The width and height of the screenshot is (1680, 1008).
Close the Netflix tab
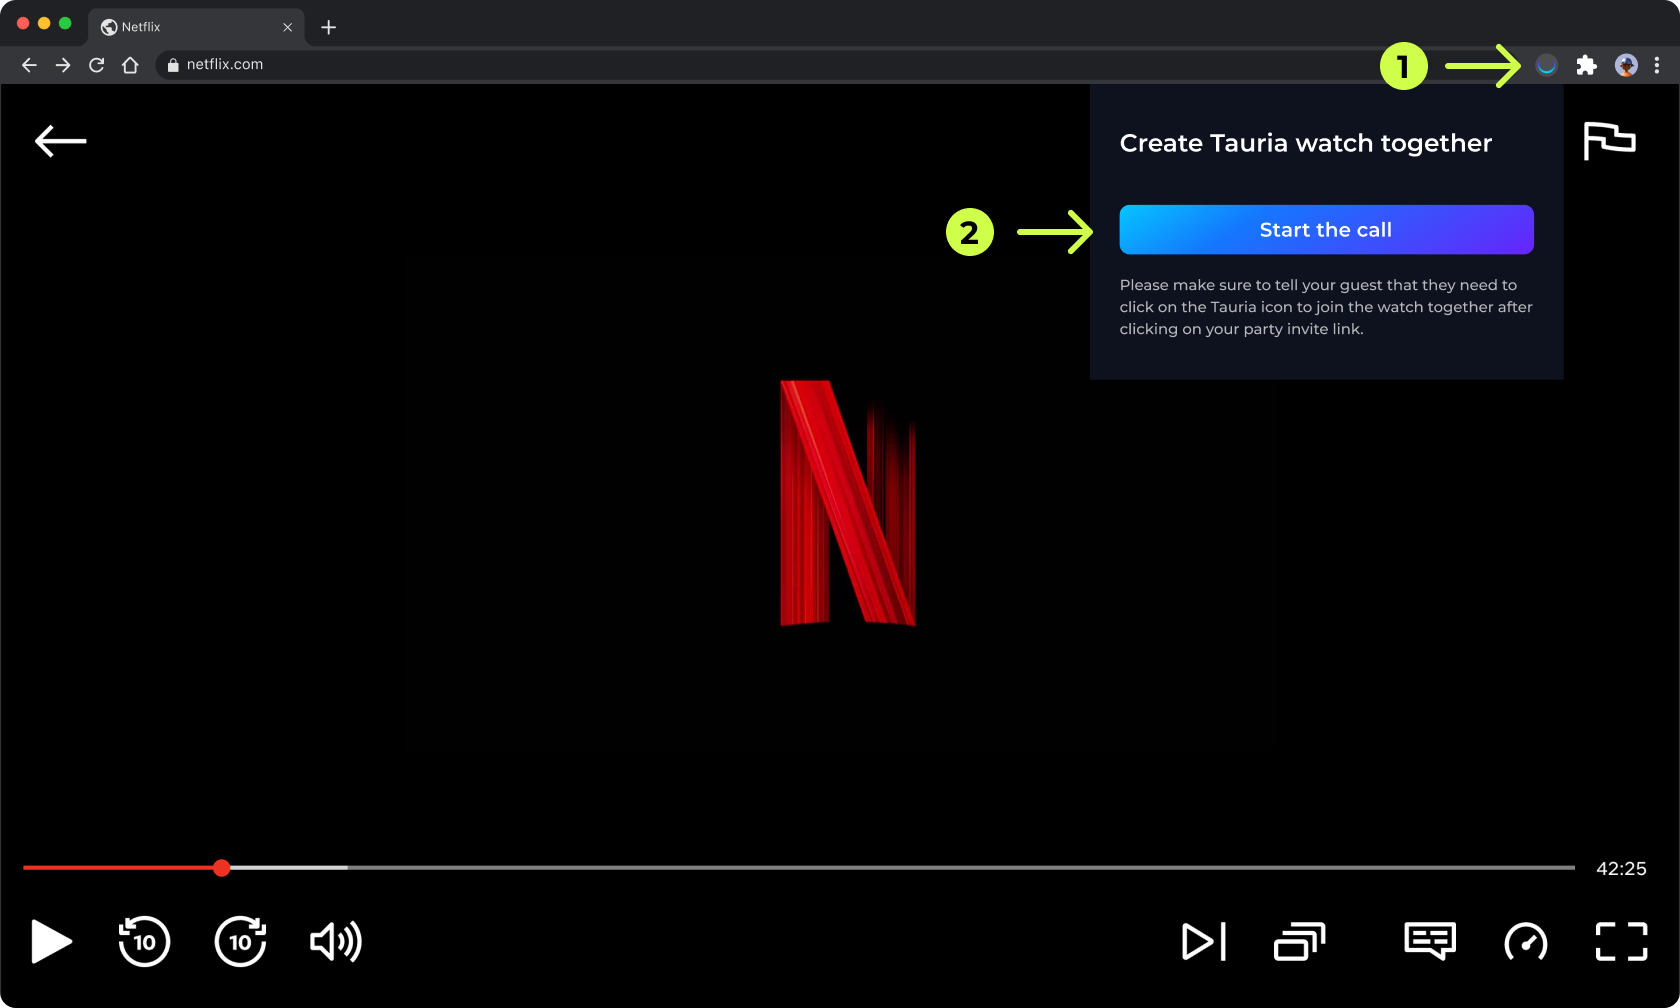[287, 27]
